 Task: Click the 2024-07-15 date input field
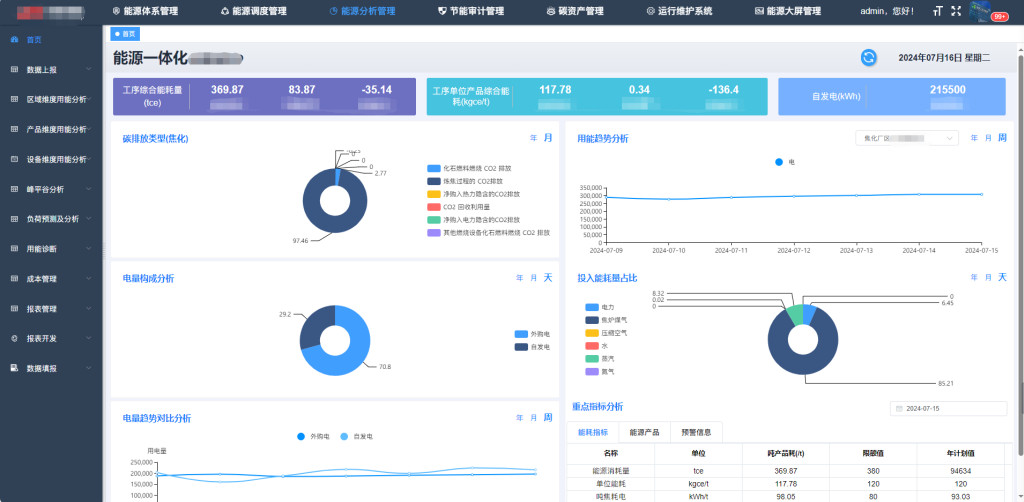click(948, 409)
